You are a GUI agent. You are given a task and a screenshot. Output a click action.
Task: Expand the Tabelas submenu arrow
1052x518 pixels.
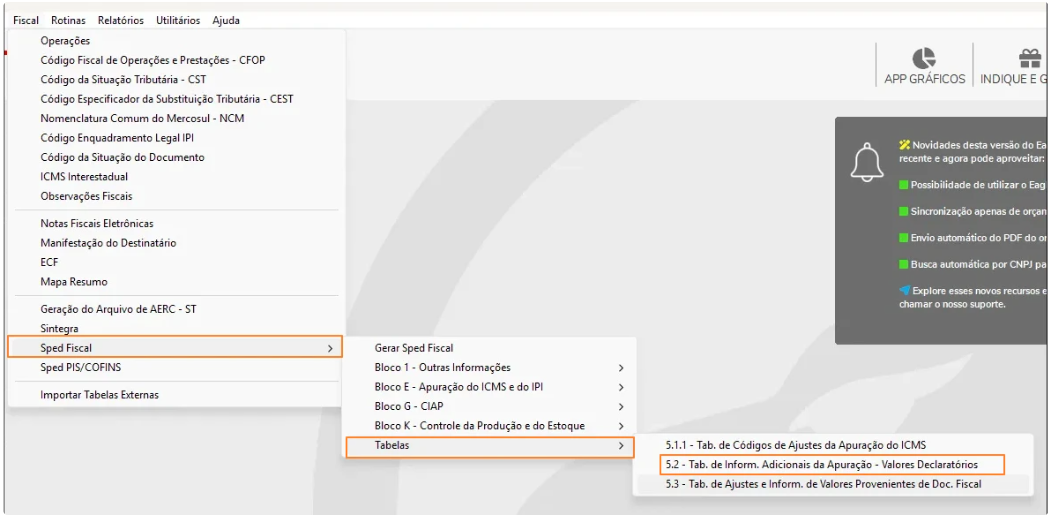(621, 446)
